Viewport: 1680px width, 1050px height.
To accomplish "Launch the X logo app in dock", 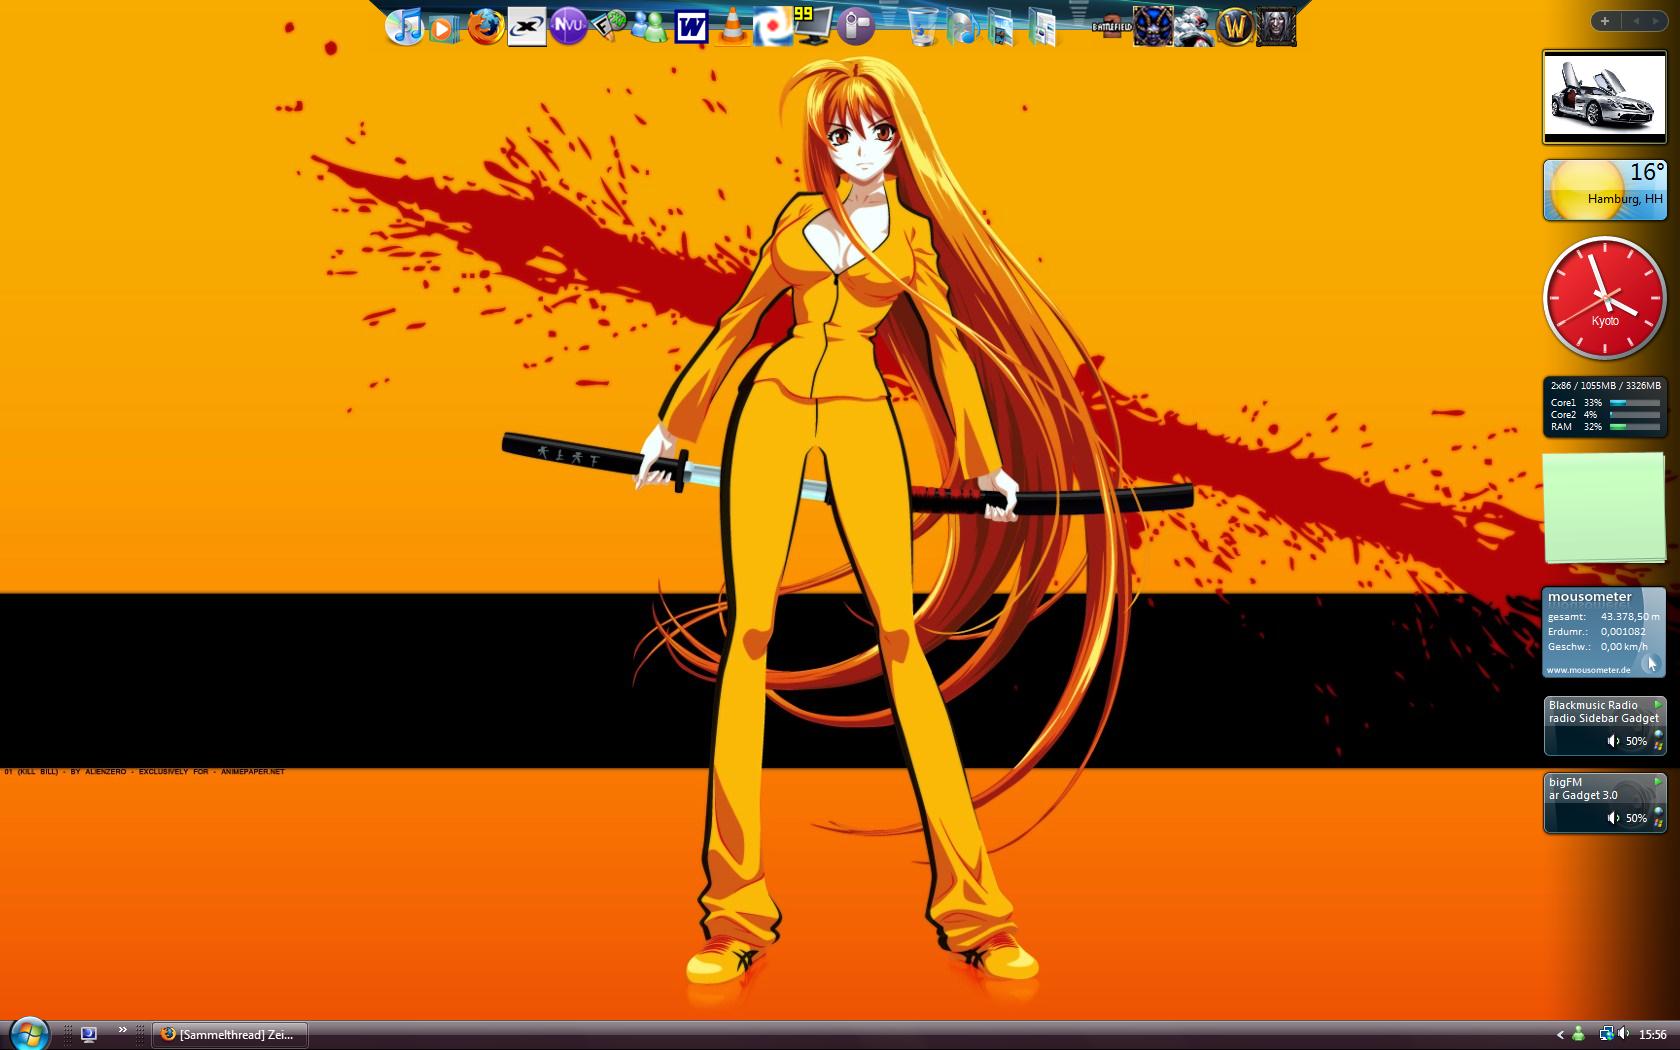I will coord(527,27).
